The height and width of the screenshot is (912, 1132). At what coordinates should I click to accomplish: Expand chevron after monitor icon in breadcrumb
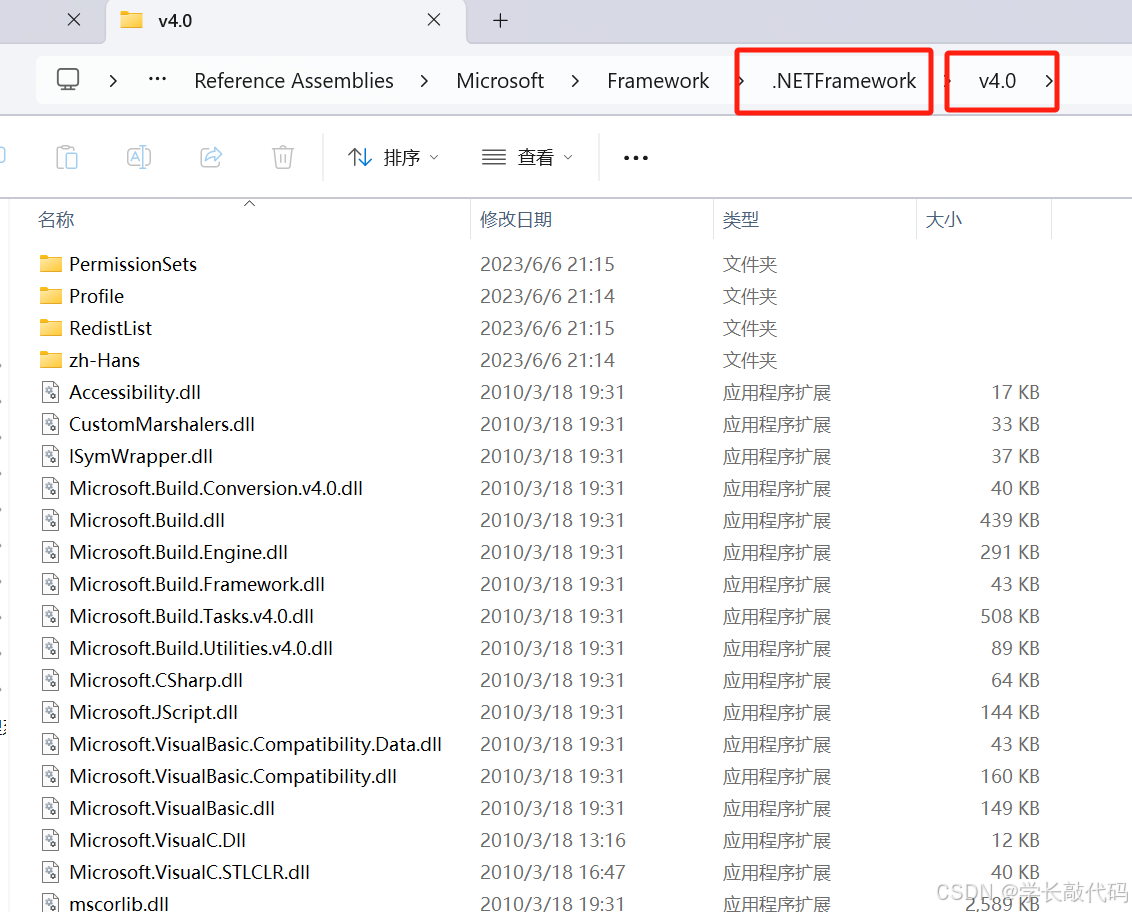coord(113,80)
